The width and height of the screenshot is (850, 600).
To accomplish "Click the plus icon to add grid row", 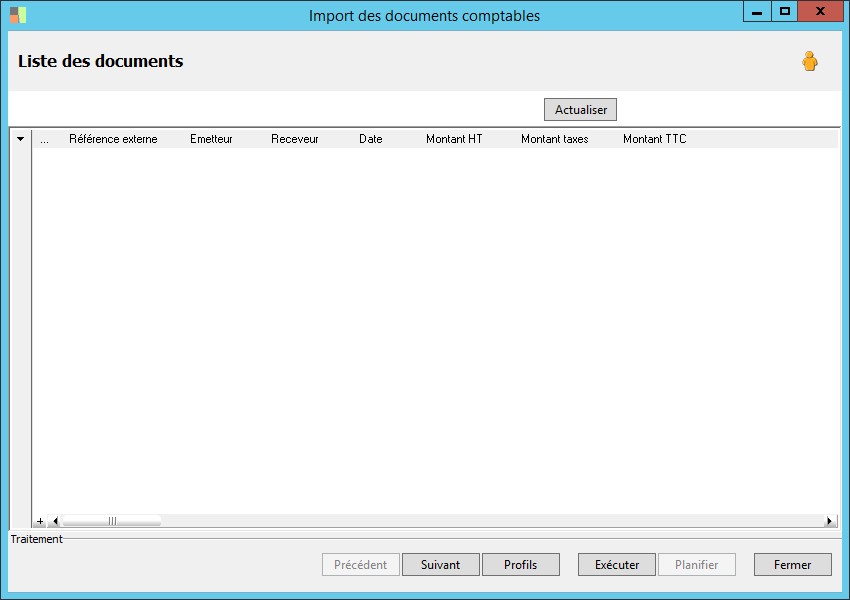I will 40,521.
